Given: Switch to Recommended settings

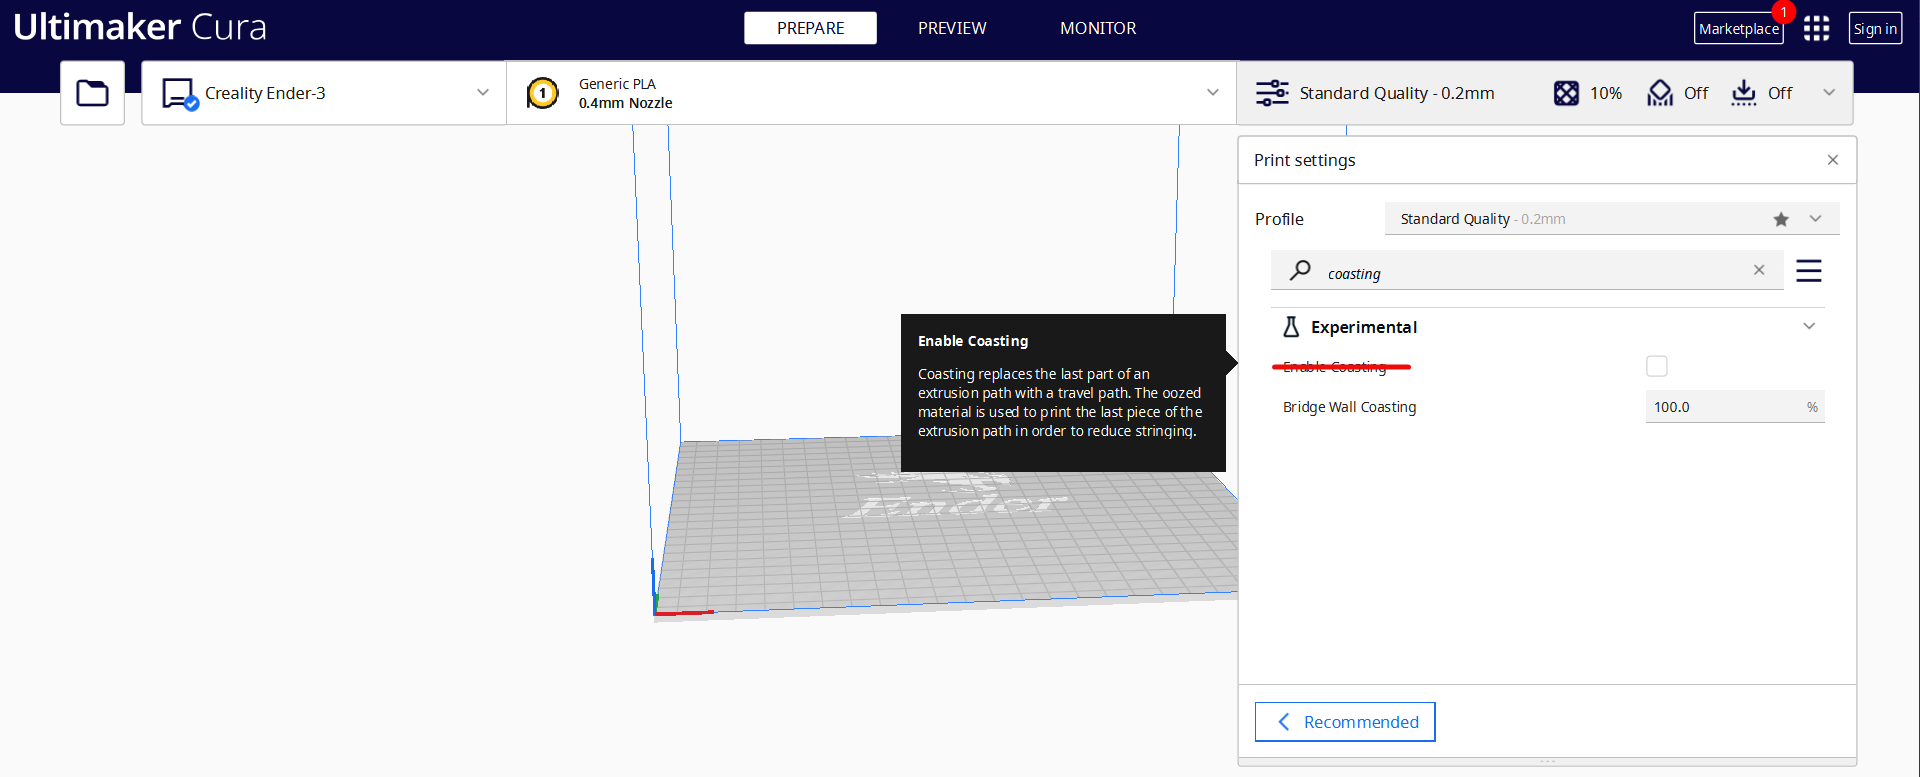Looking at the screenshot, I should (1345, 722).
